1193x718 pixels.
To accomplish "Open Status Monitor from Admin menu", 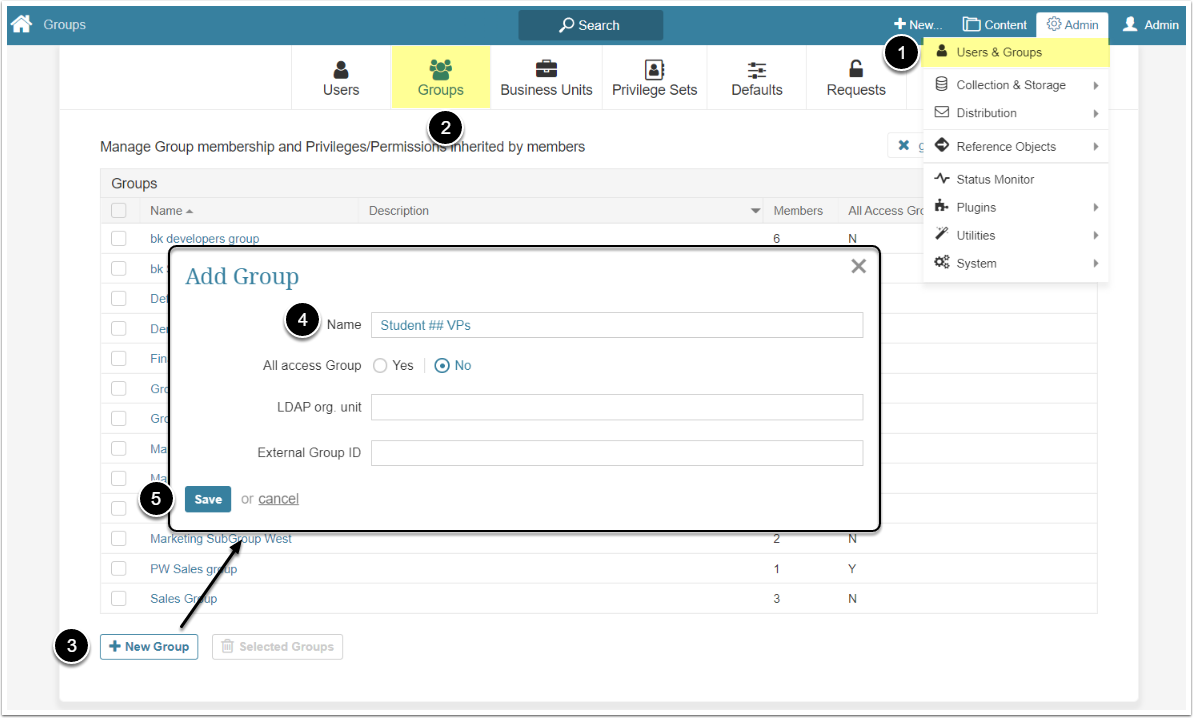I will pos(994,179).
